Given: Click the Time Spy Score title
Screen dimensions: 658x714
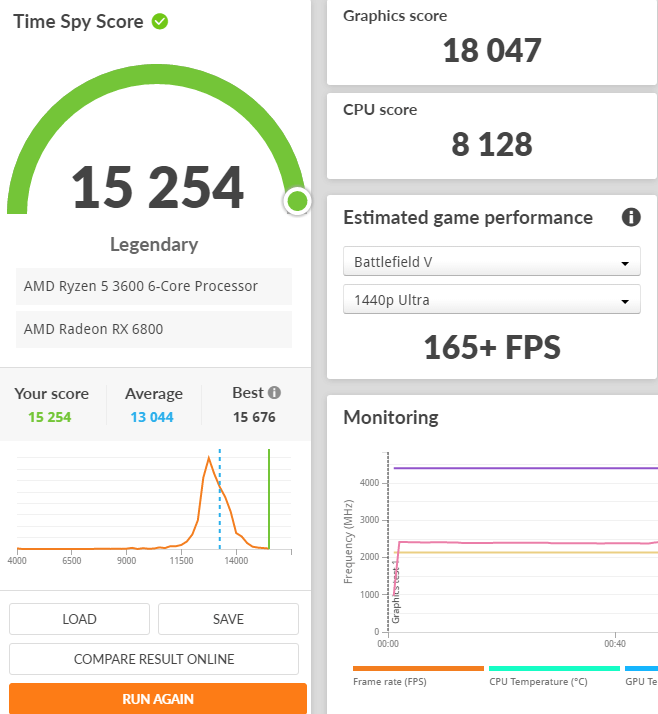Looking at the screenshot, I should [x=78, y=22].
